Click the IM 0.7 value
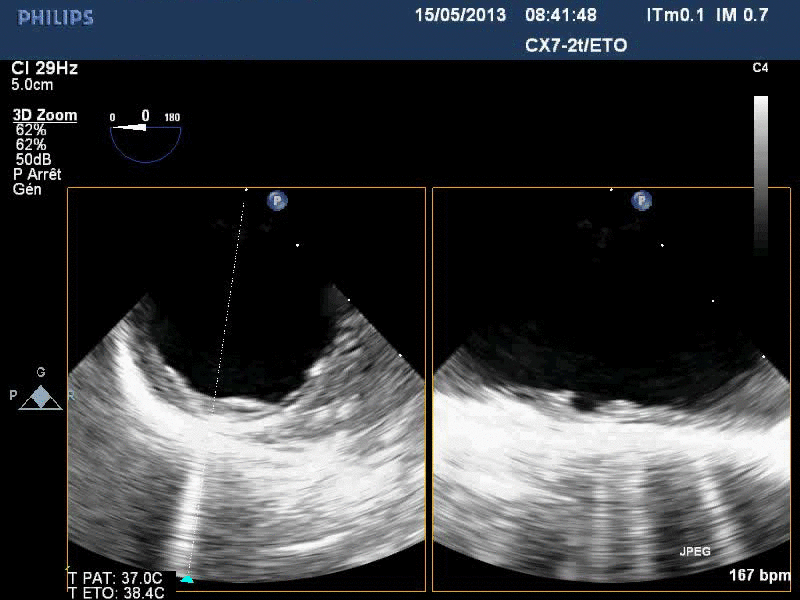The height and width of the screenshot is (600, 800). click(742, 15)
